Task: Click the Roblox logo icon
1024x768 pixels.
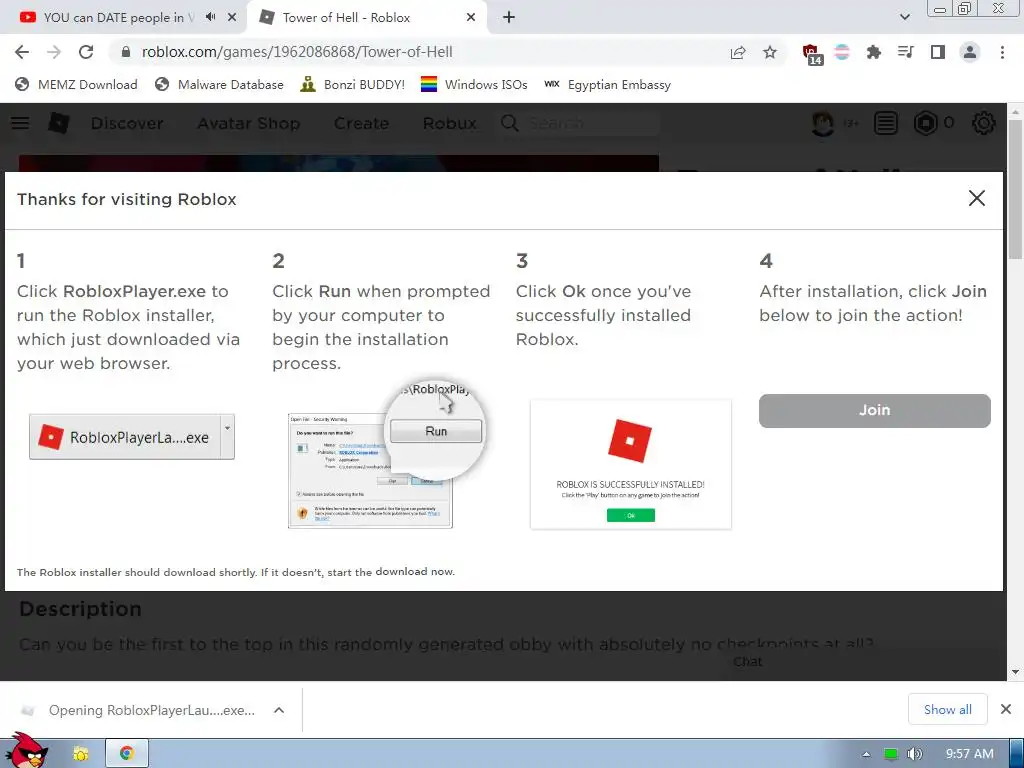Action: coord(58,123)
